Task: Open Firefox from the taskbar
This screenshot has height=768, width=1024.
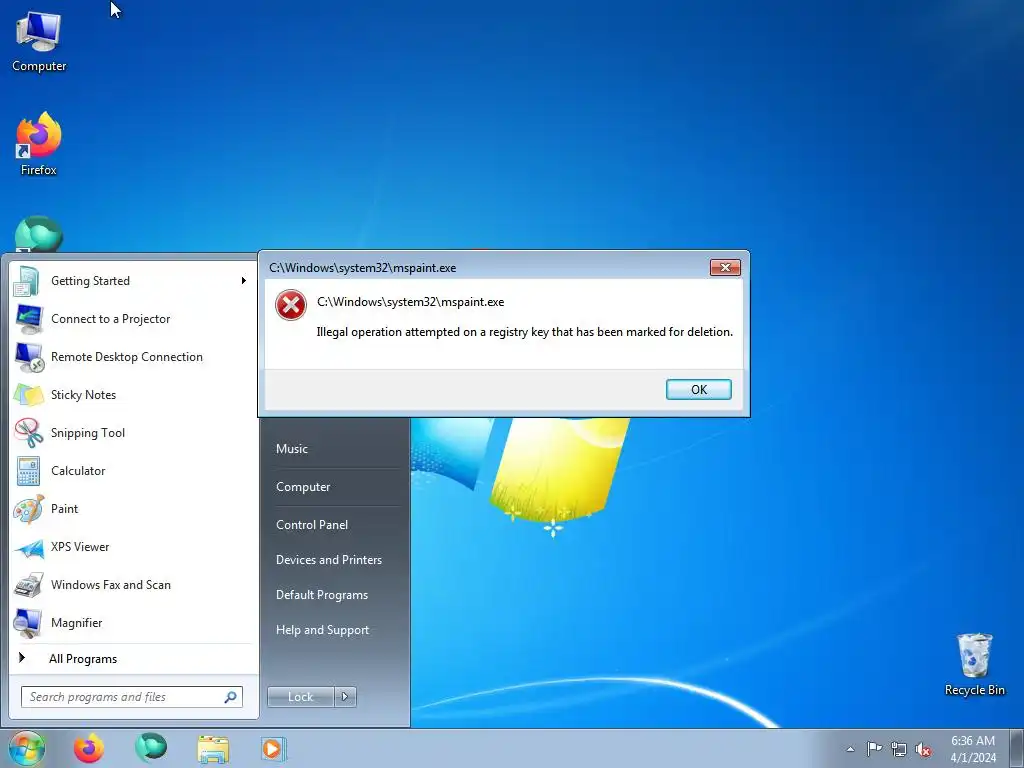Action: point(89,748)
